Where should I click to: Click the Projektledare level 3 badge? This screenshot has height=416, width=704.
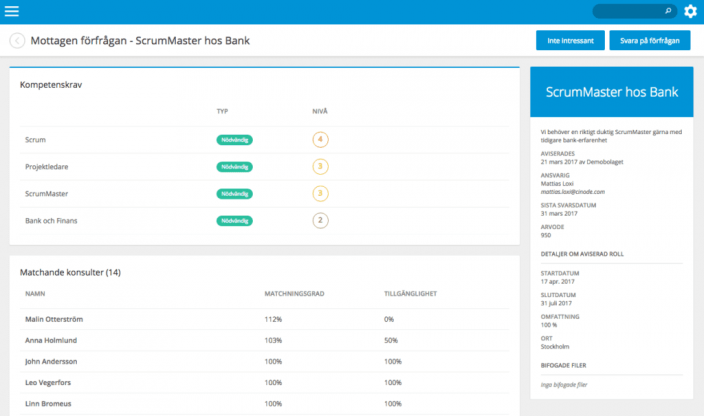(320, 166)
